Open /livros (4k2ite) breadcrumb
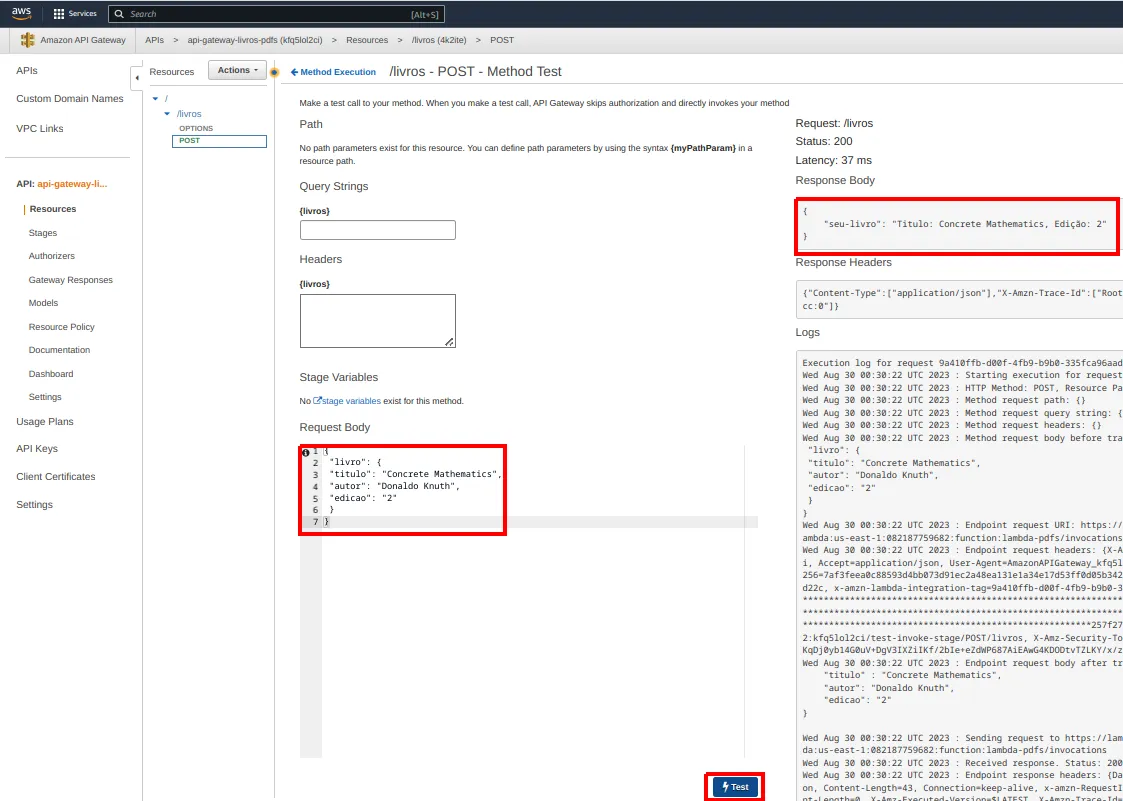Screen dimensions: 1123x801 [439, 40]
